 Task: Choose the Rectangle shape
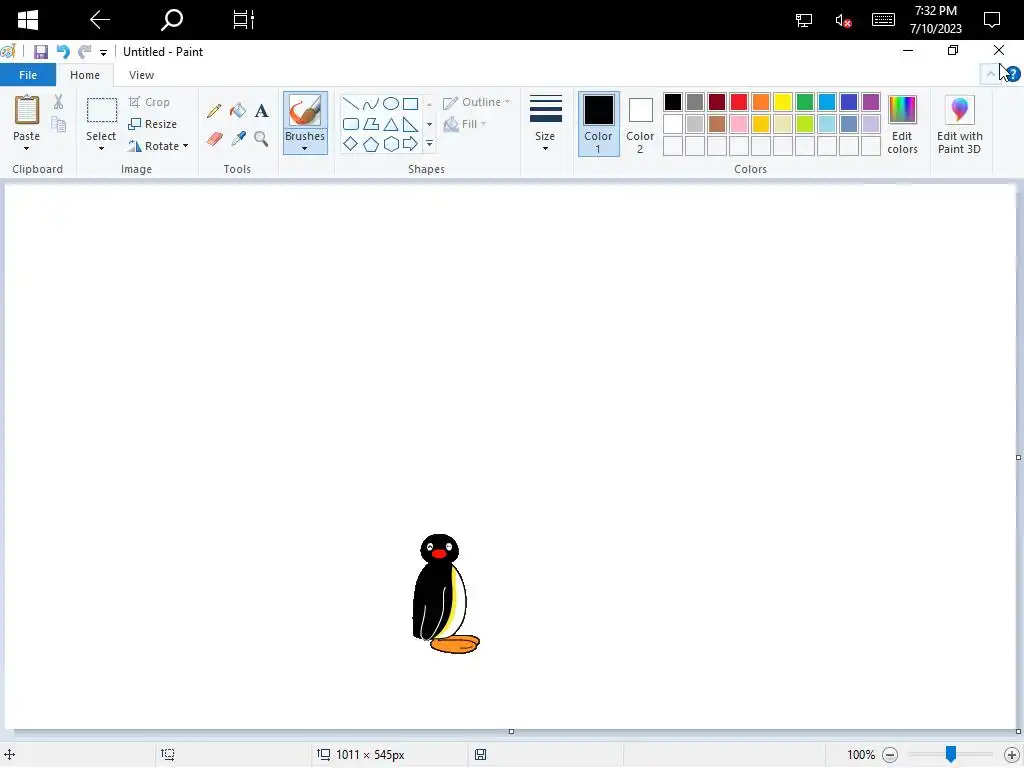pos(410,103)
